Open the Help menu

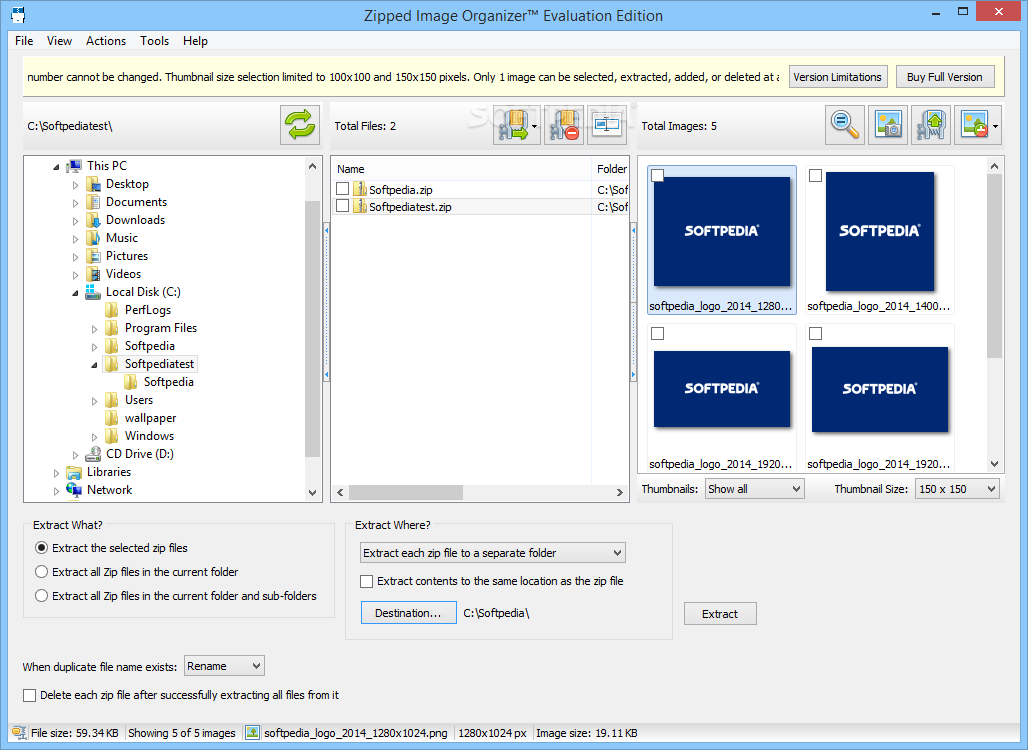tap(195, 41)
